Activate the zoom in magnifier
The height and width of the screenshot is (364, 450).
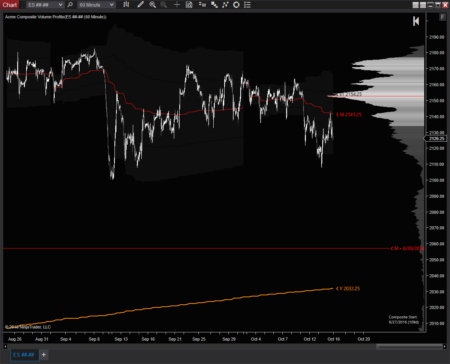click(153, 5)
